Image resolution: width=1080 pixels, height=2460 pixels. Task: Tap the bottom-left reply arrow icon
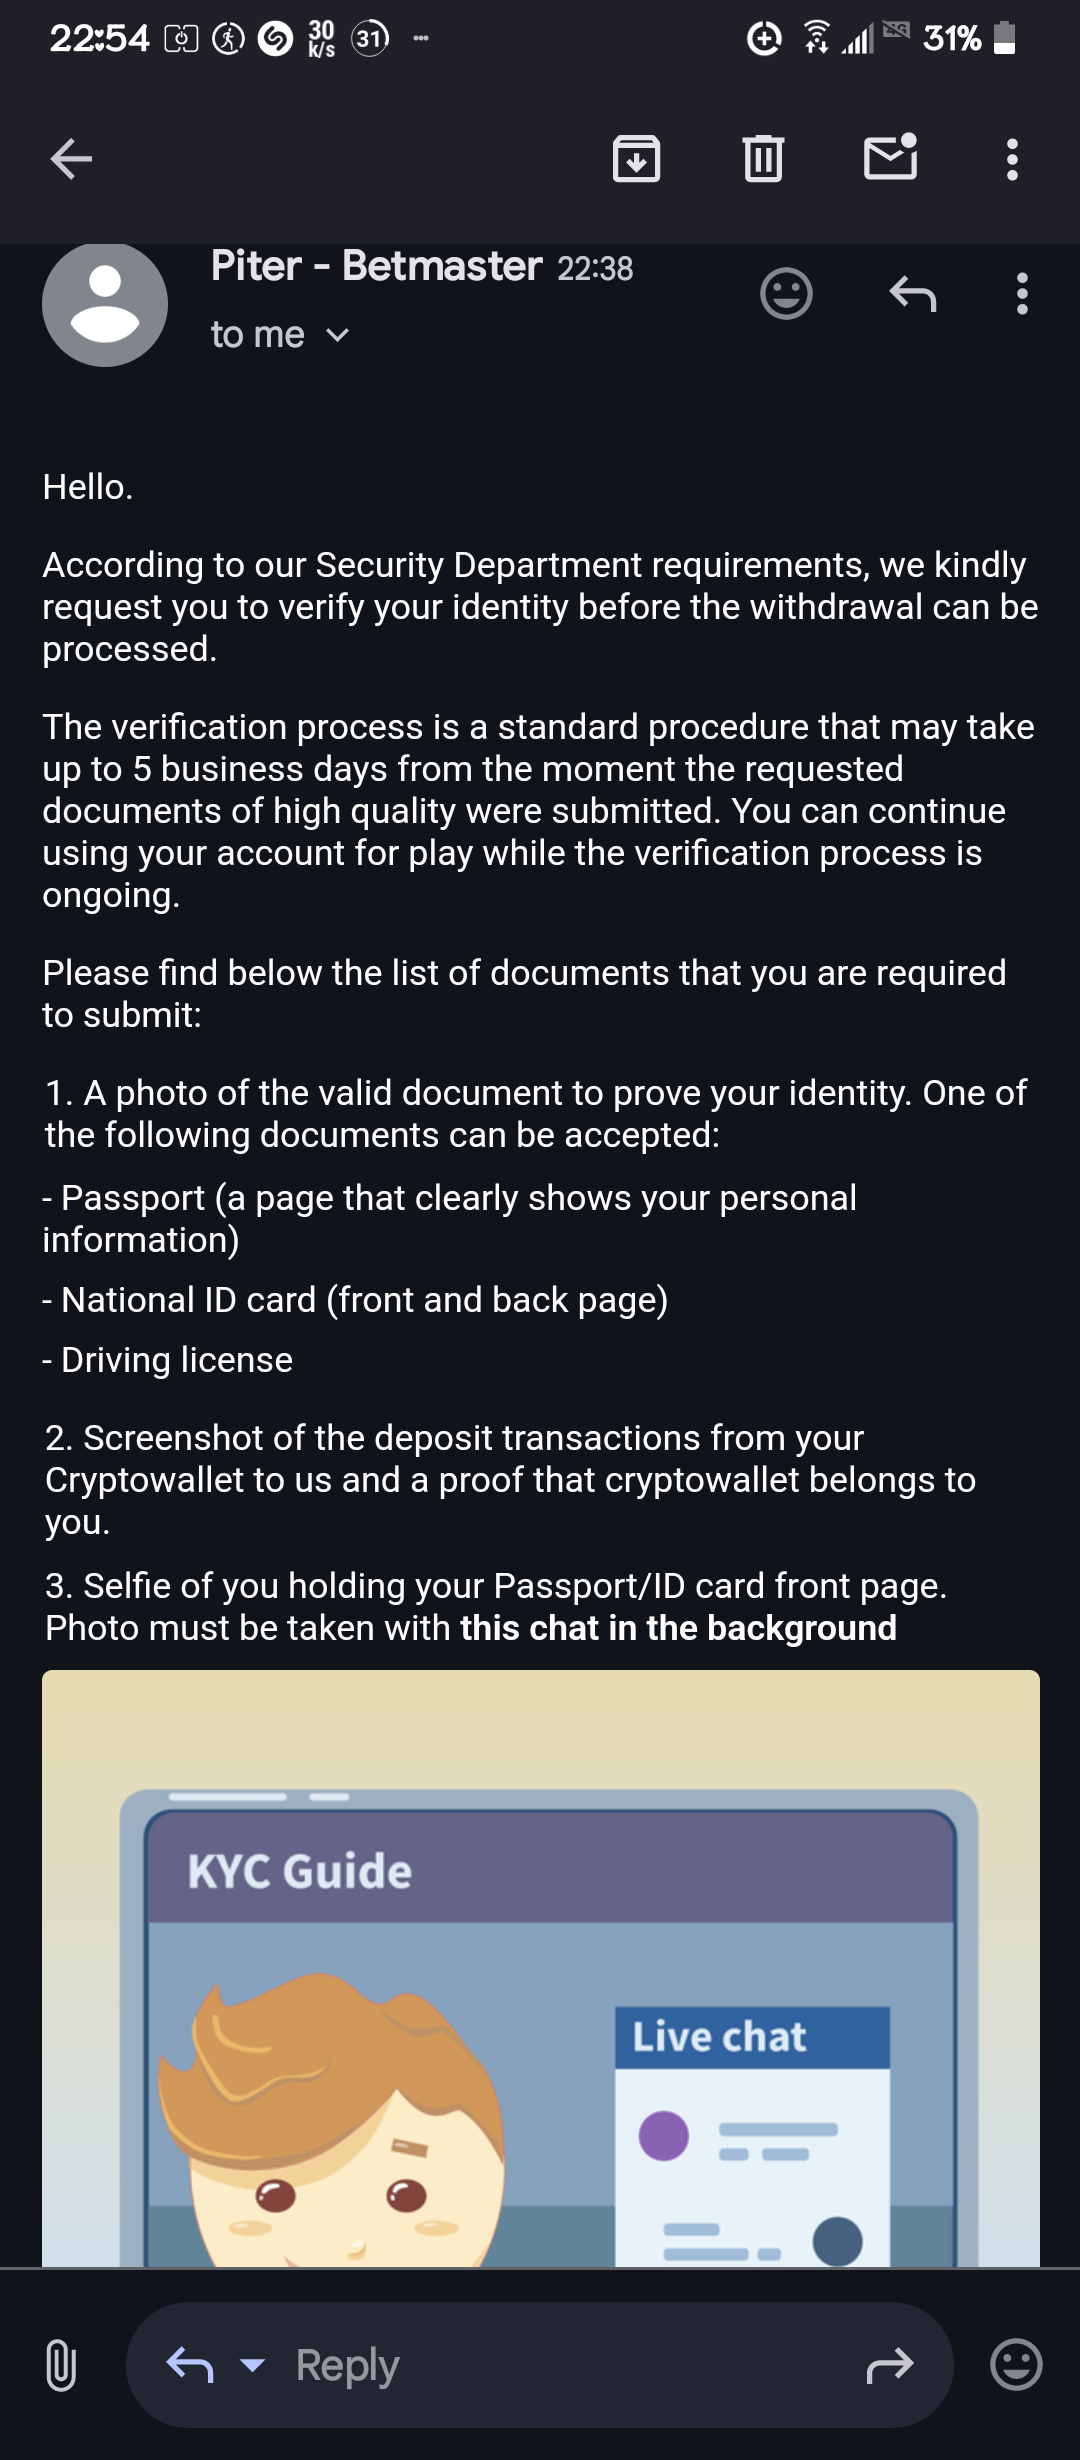point(190,2365)
